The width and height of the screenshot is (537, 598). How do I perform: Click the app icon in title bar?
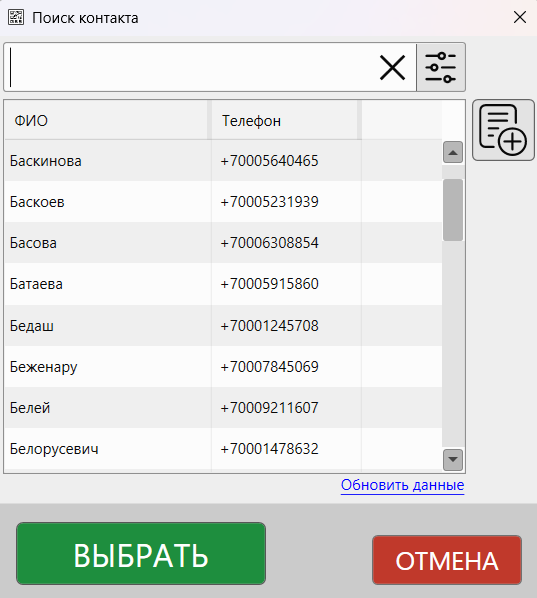tap(16, 18)
